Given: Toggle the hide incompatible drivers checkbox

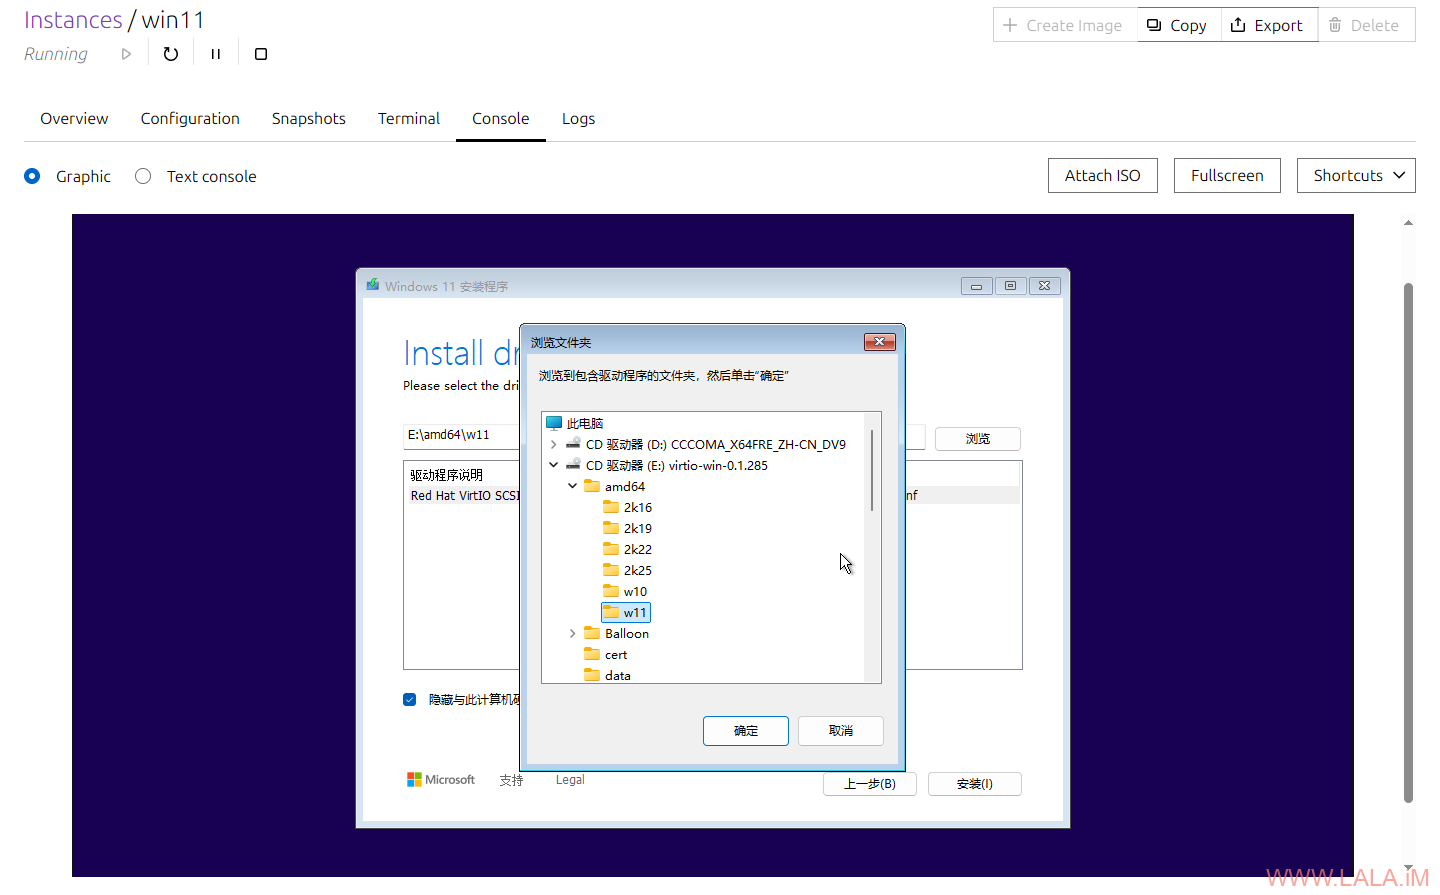Looking at the screenshot, I should pos(409,699).
